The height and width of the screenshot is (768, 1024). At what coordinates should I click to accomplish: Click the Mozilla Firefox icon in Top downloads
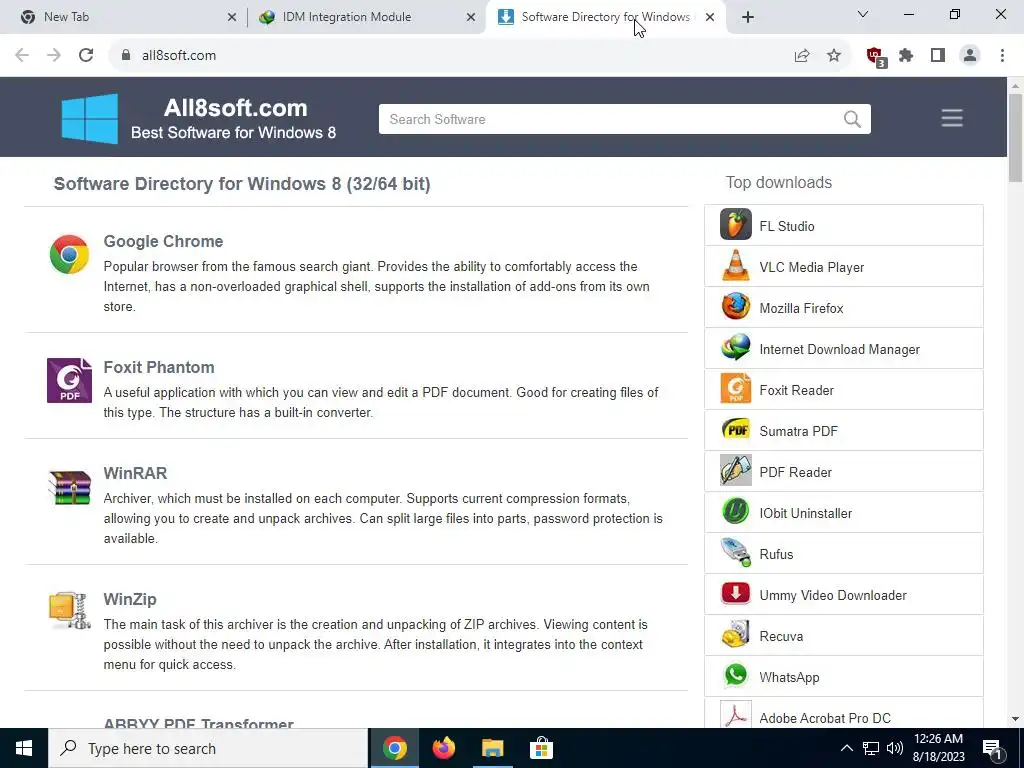(735, 308)
